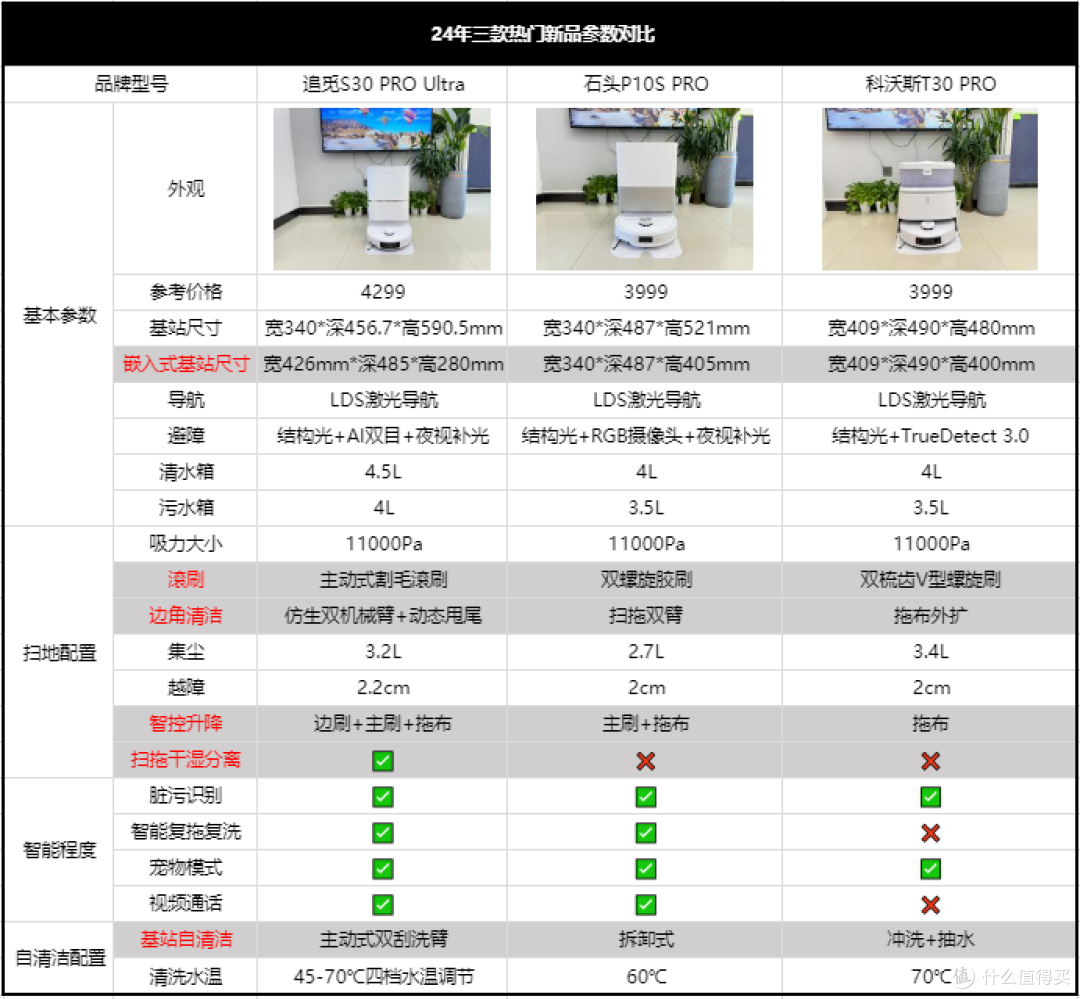Select the 石头P10S PRO column header
Screen dimensions: 1080x999
[645, 84]
